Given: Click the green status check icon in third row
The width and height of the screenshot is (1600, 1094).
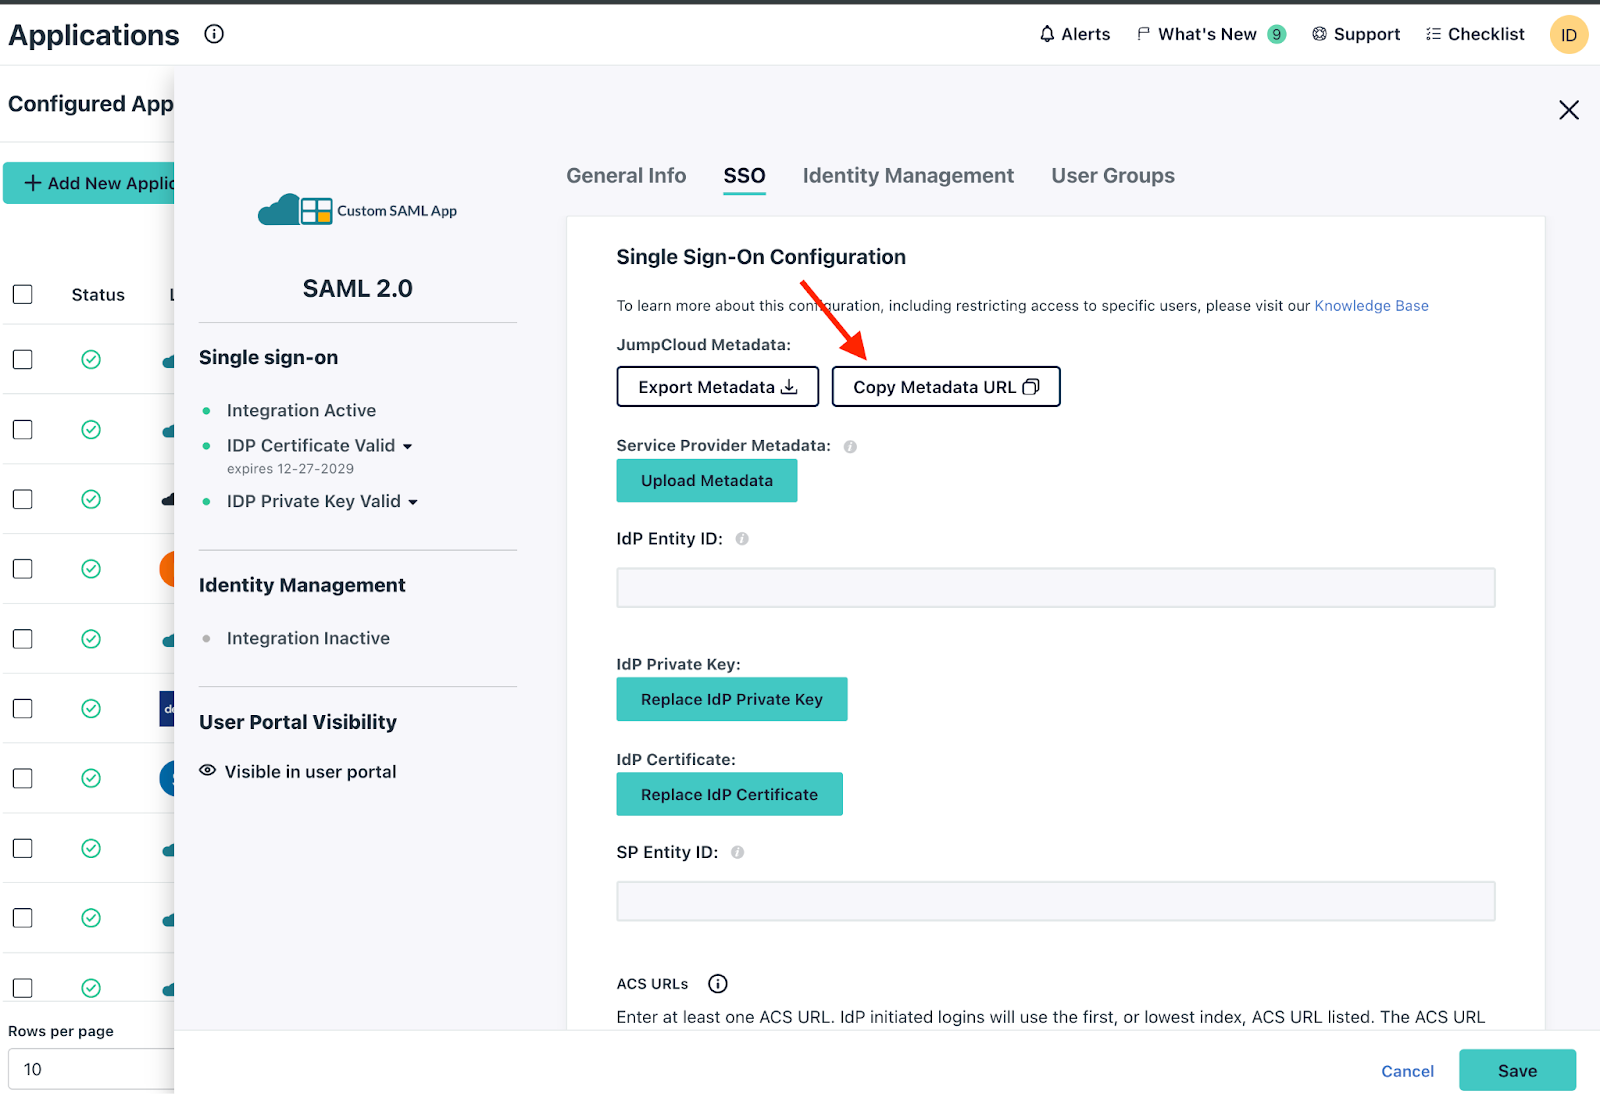Looking at the screenshot, I should pyautogui.click(x=91, y=499).
